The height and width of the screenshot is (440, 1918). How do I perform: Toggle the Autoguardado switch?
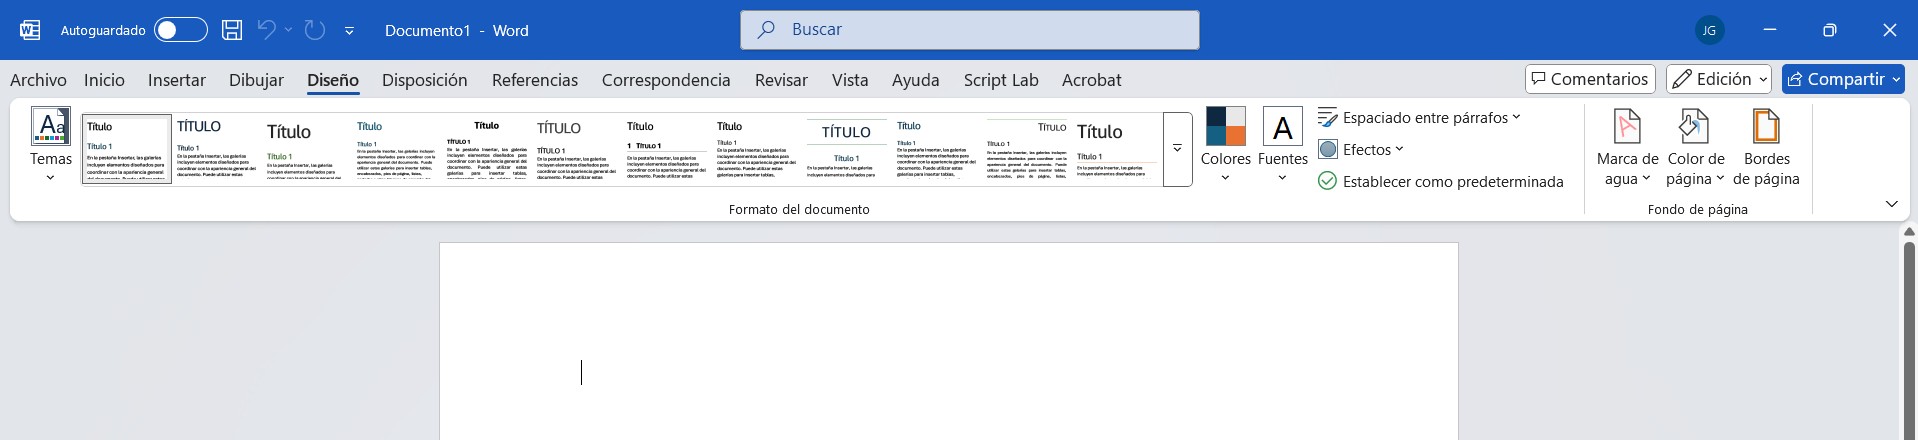[181, 30]
